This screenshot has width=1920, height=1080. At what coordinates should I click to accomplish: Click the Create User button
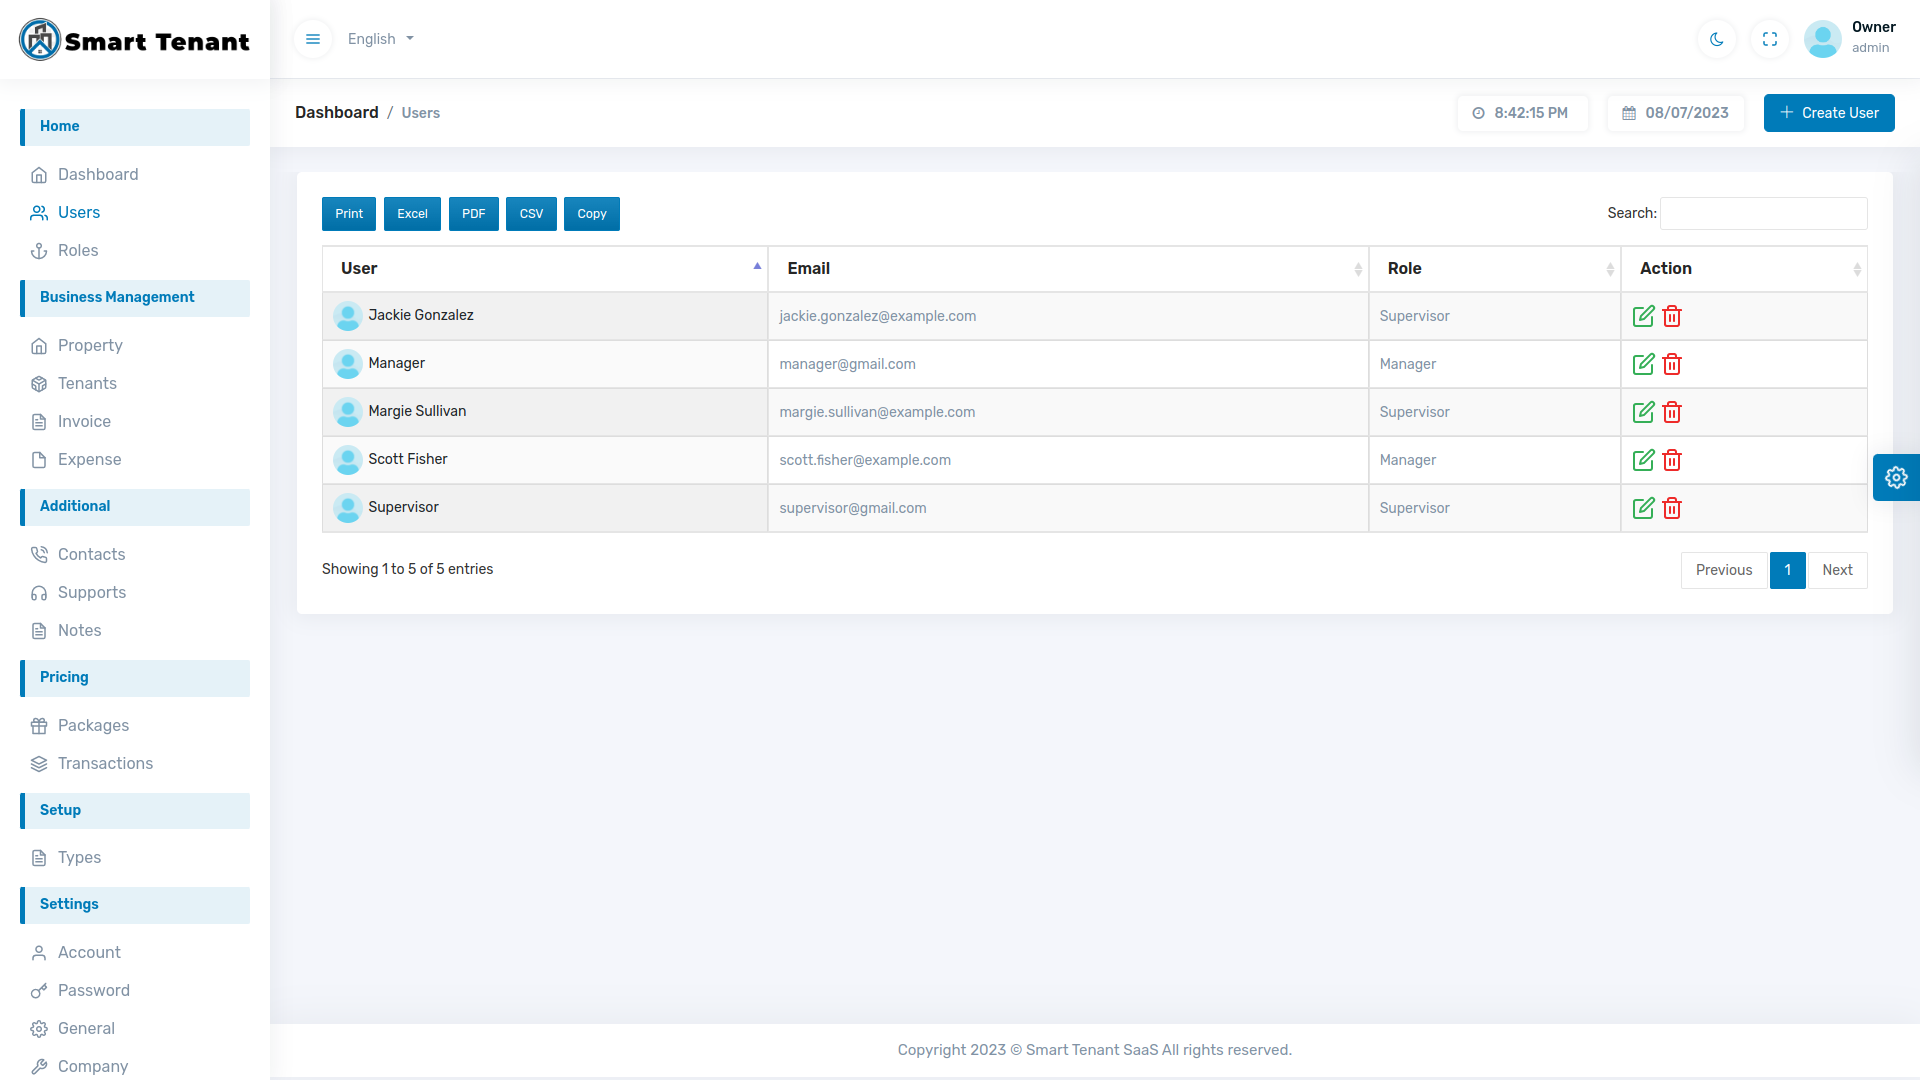1828,113
